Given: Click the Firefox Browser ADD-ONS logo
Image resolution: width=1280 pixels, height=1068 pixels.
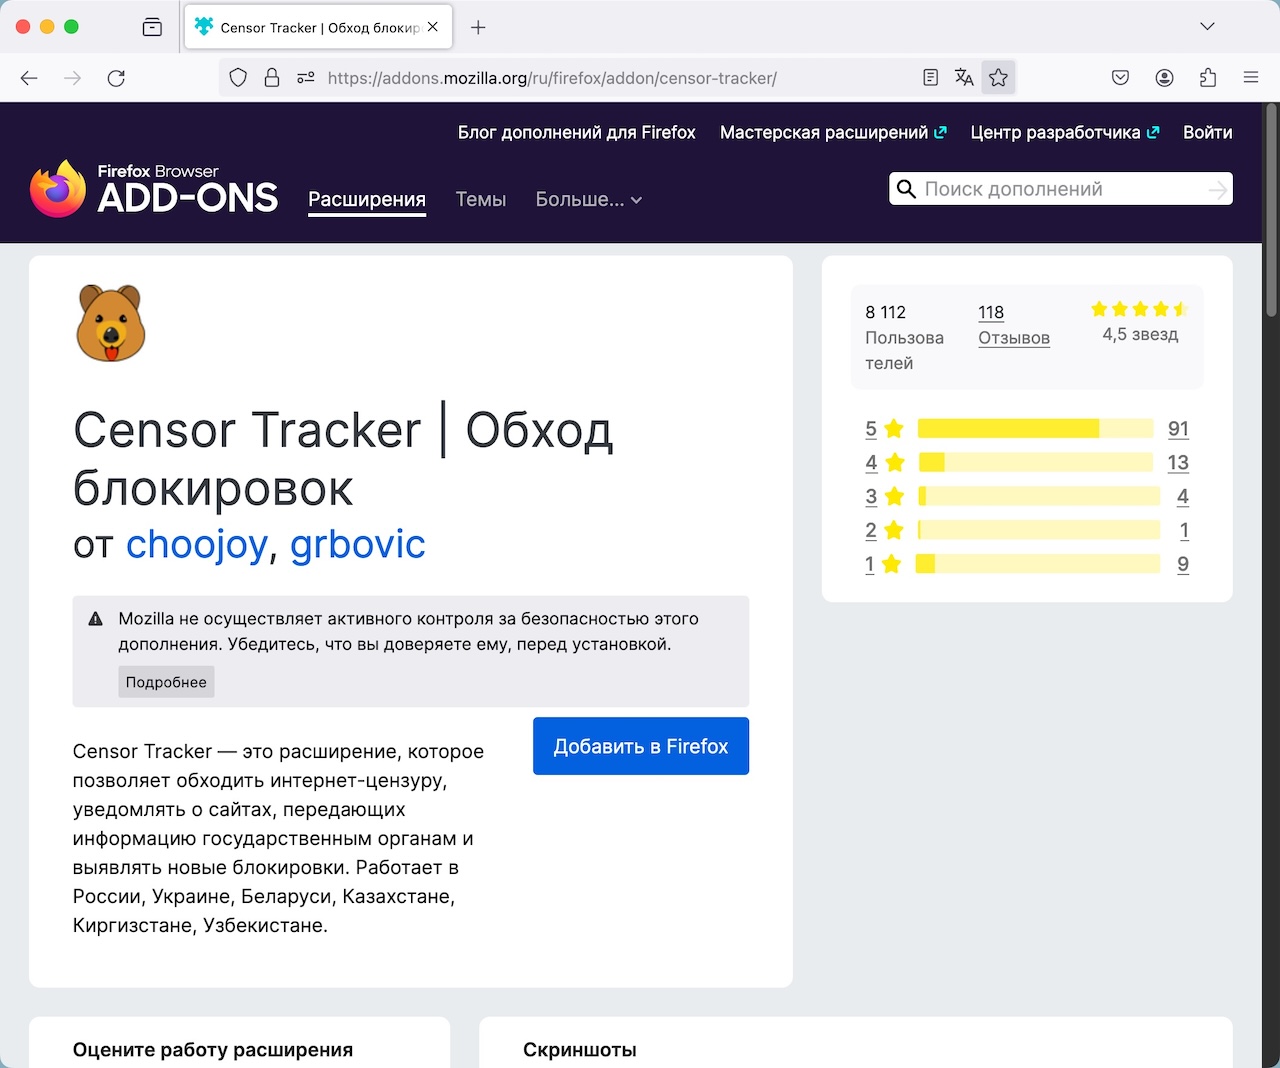Looking at the screenshot, I should (154, 188).
